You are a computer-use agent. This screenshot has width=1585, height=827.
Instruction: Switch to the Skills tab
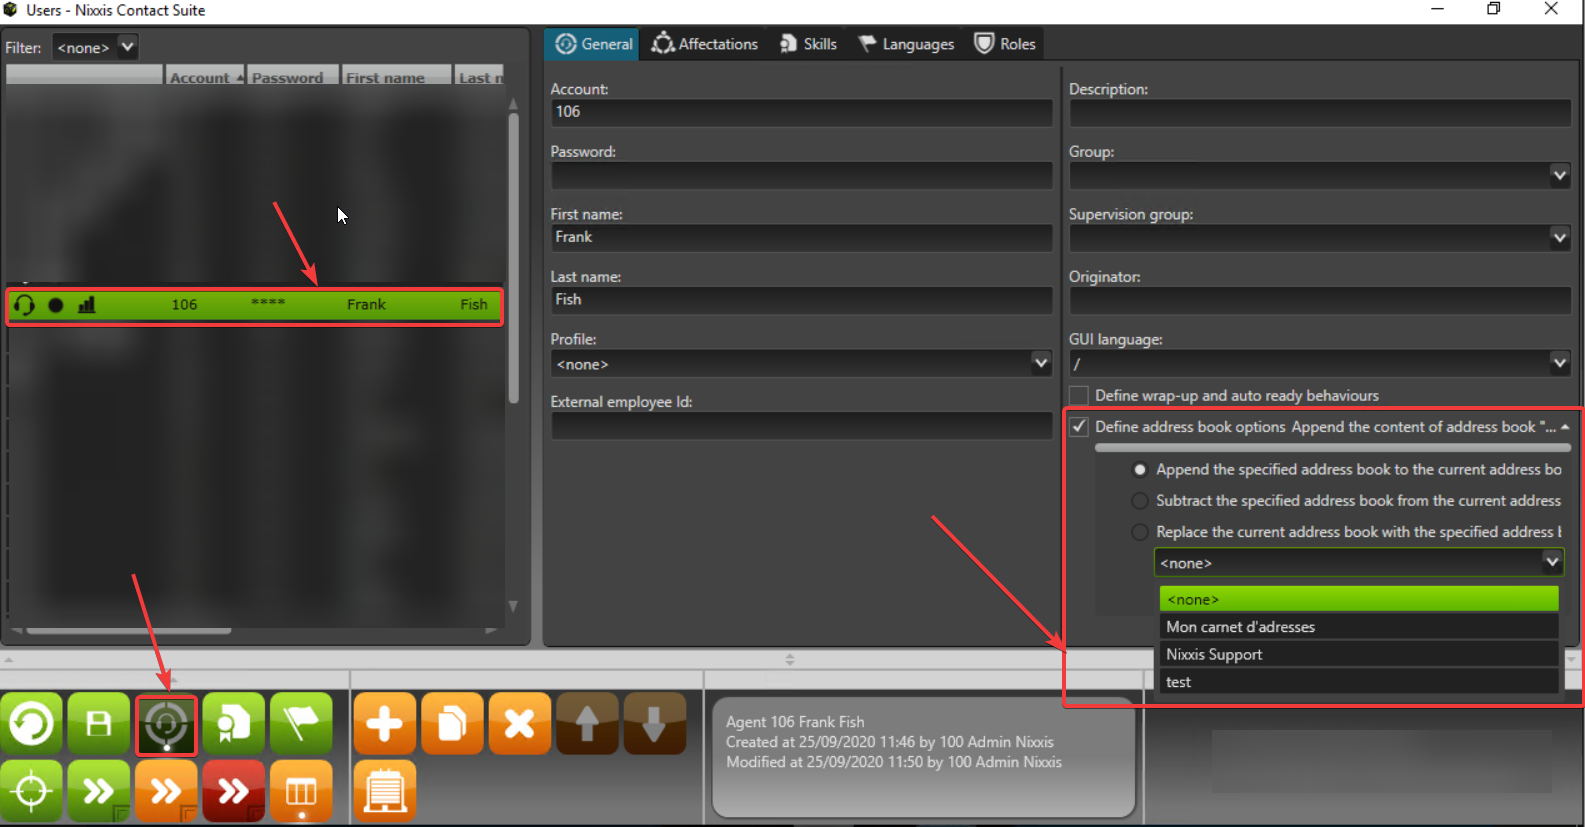point(808,44)
